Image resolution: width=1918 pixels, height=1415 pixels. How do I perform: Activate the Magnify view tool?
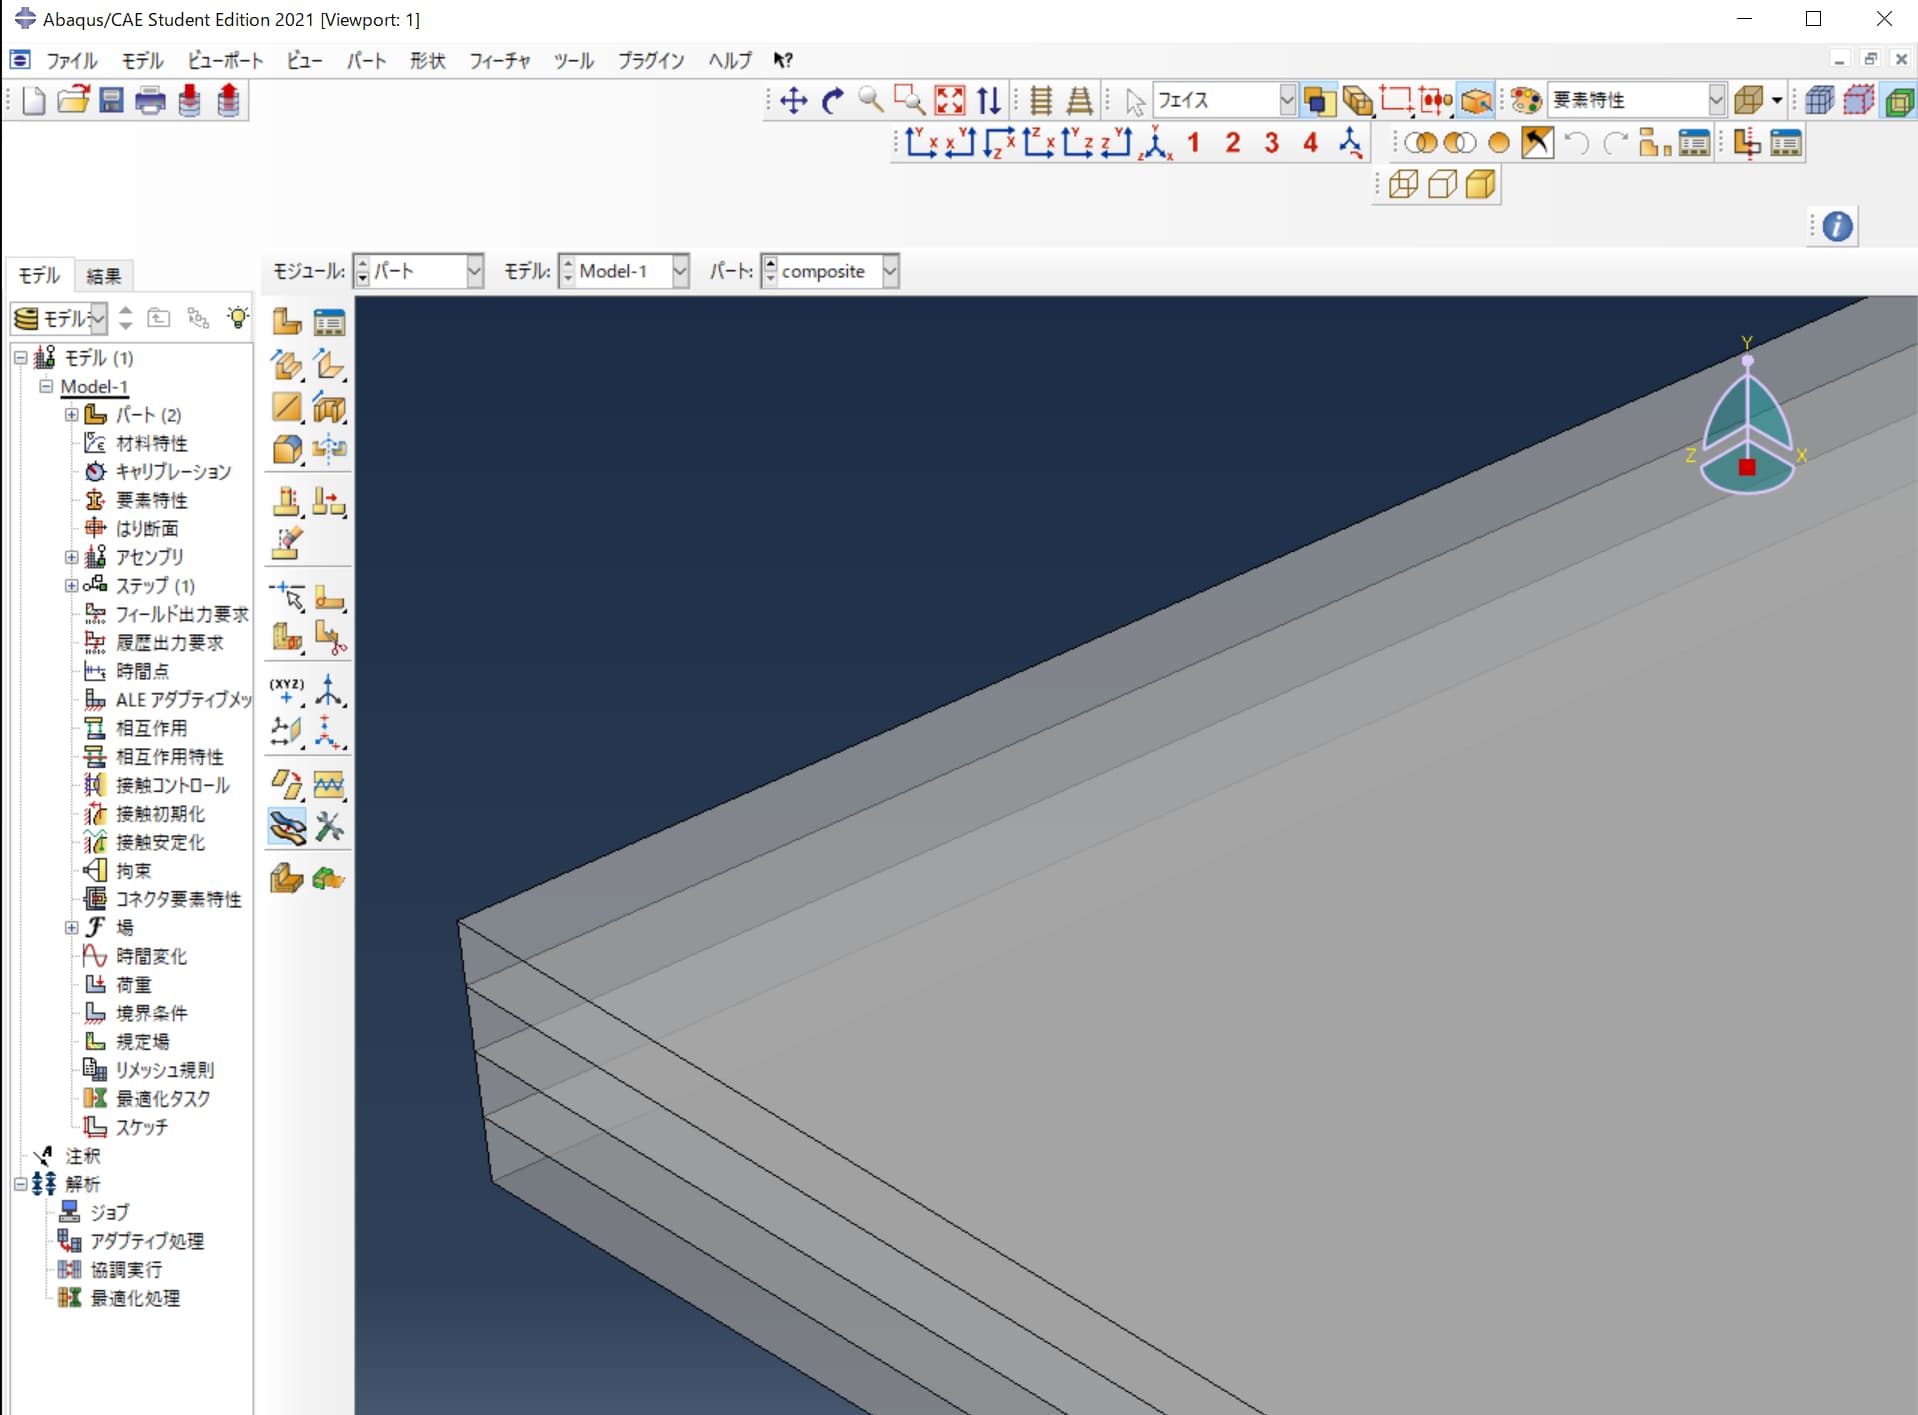(x=869, y=101)
